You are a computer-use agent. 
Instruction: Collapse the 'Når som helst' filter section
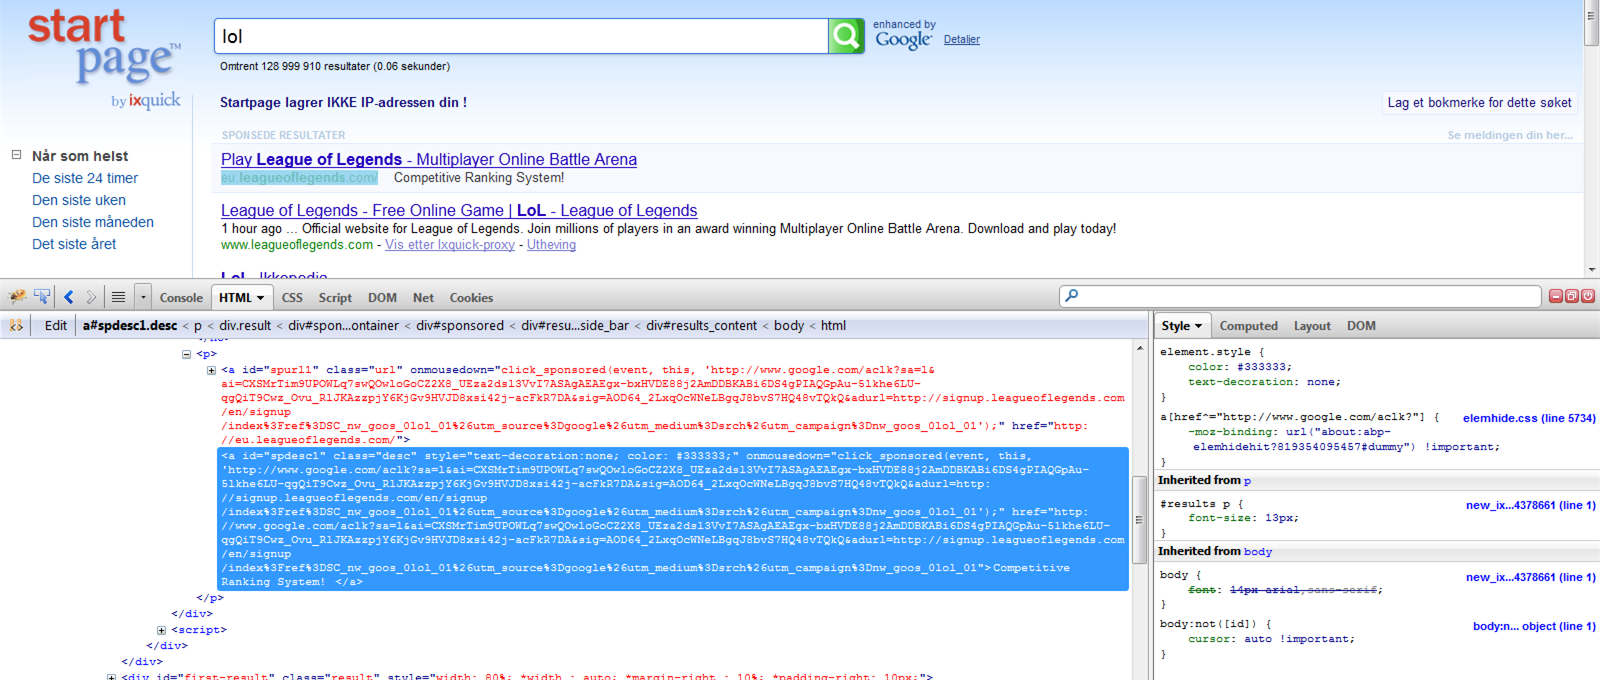coord(16,155)
